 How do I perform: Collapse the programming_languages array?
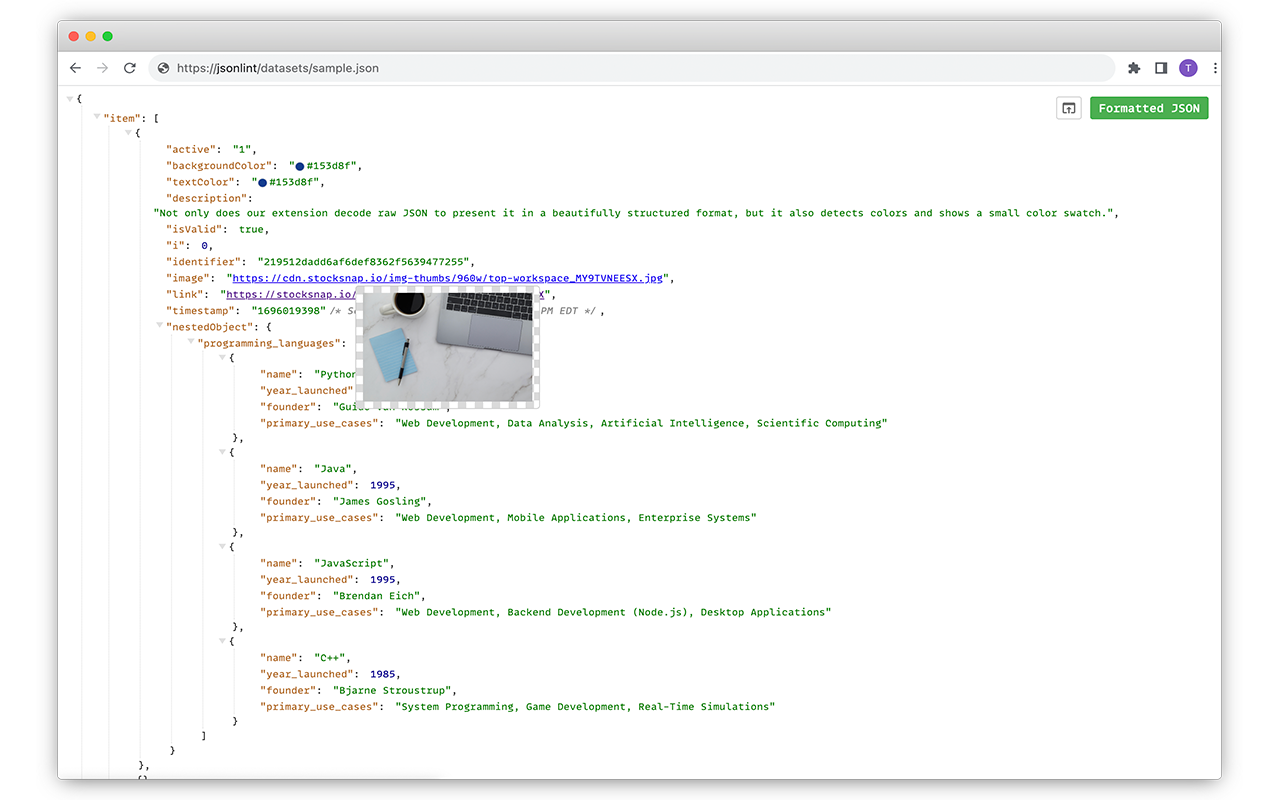(x=190, y=342)
